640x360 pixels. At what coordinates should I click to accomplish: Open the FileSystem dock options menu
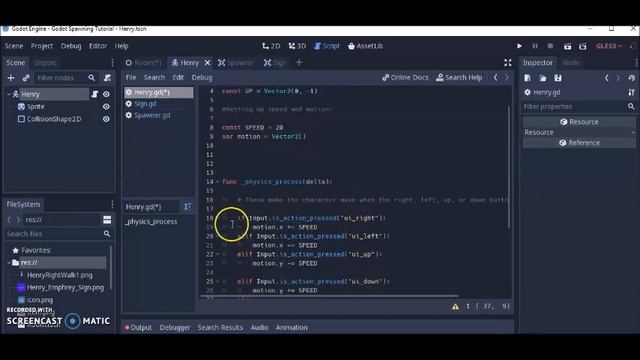pyautogui.click(x=112, y=204)
